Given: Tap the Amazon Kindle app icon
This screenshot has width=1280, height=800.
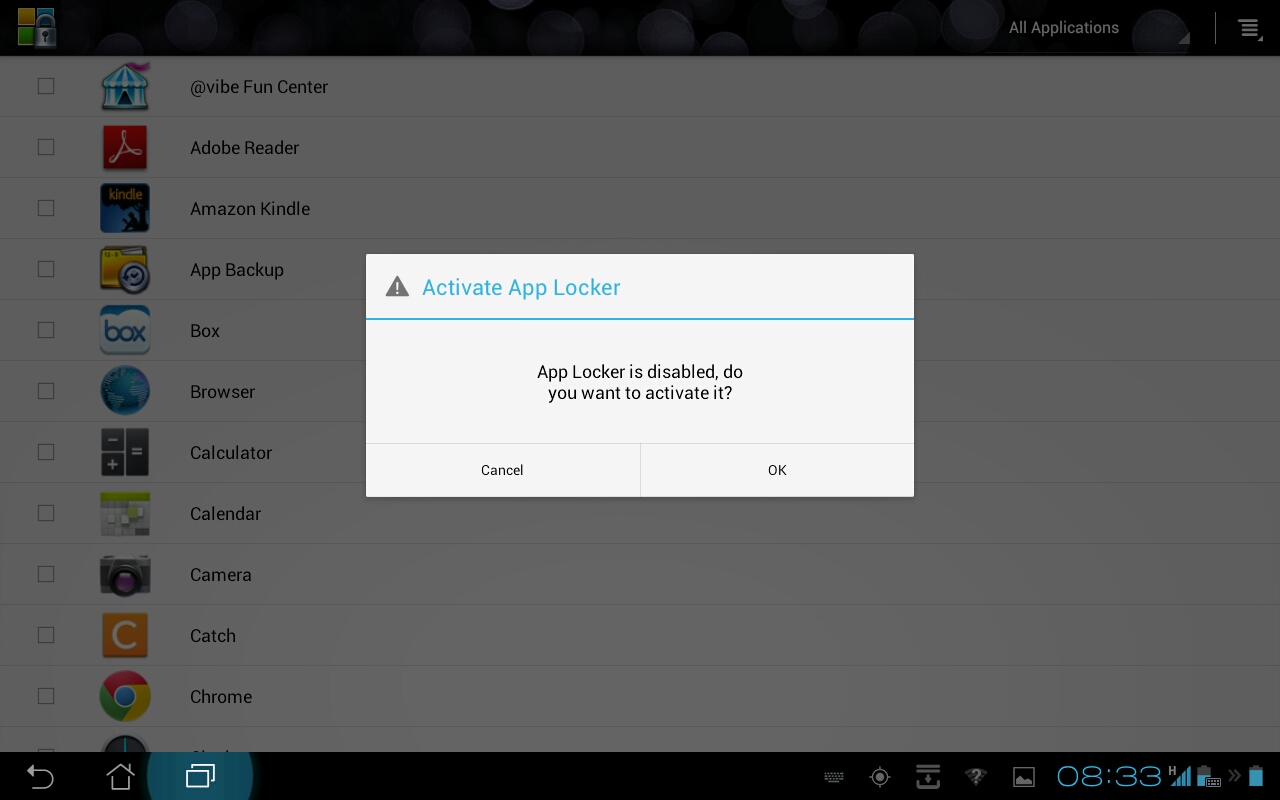Looking at the screenshot, I should click(125, 209).
